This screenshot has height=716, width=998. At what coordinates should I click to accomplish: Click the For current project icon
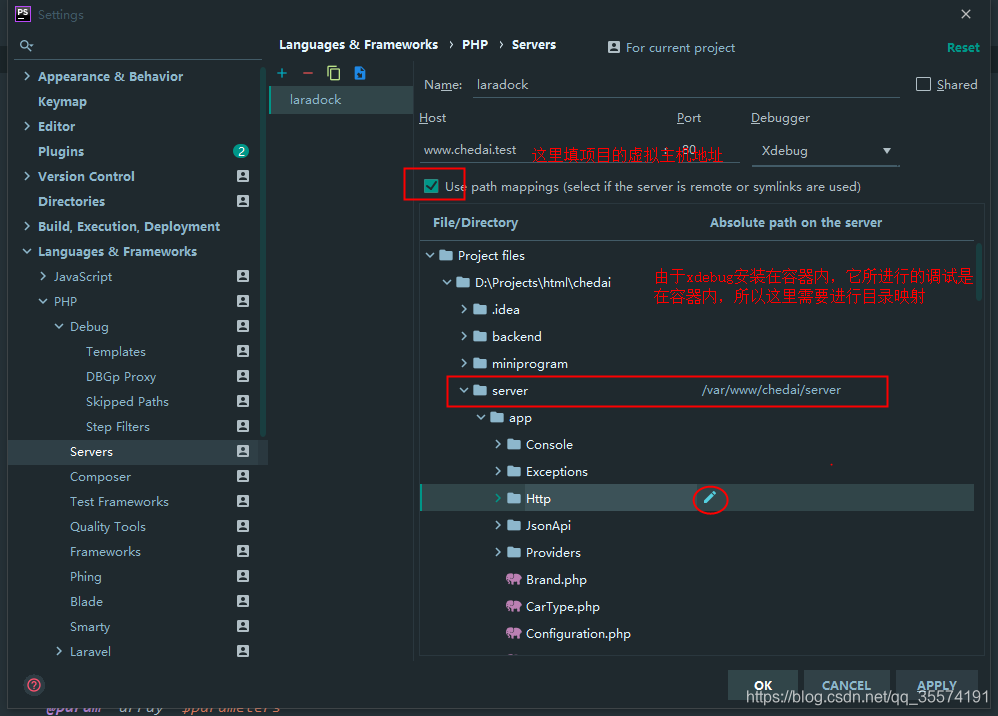click(x=614, y=47)
